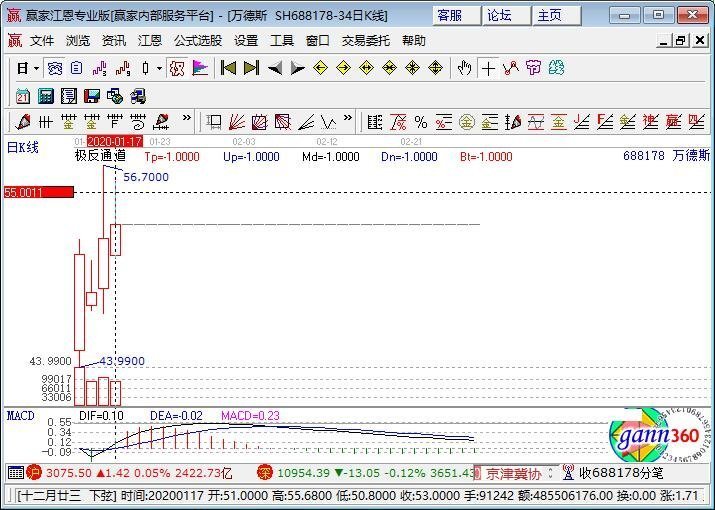Image resolution: width=715 pixels, height=510 pixels.
Task: Click the red floppy disk save icon
Action: [x=92, y=96]
